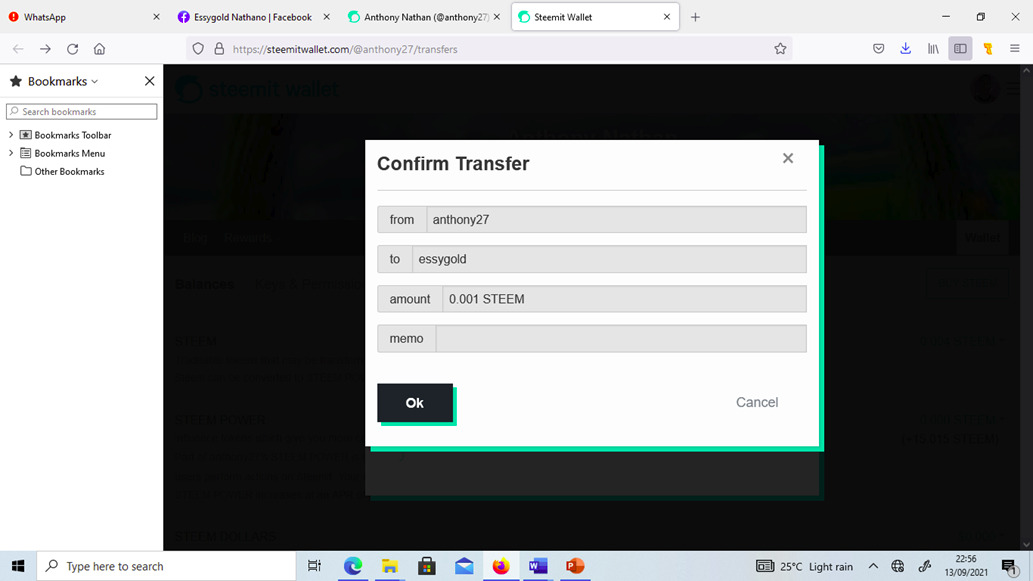Viewport: 1033px width, 581px height.
Task: Open File Explorer from taskbar
Action: click(x=390, y=566)
